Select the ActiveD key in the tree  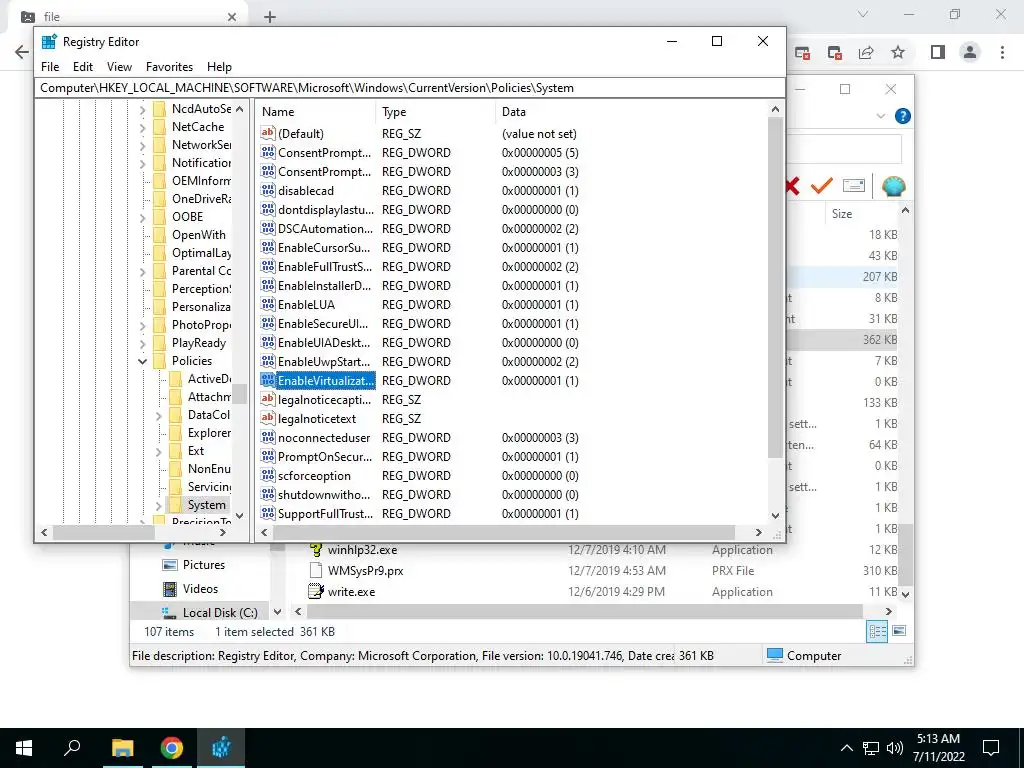209,379
